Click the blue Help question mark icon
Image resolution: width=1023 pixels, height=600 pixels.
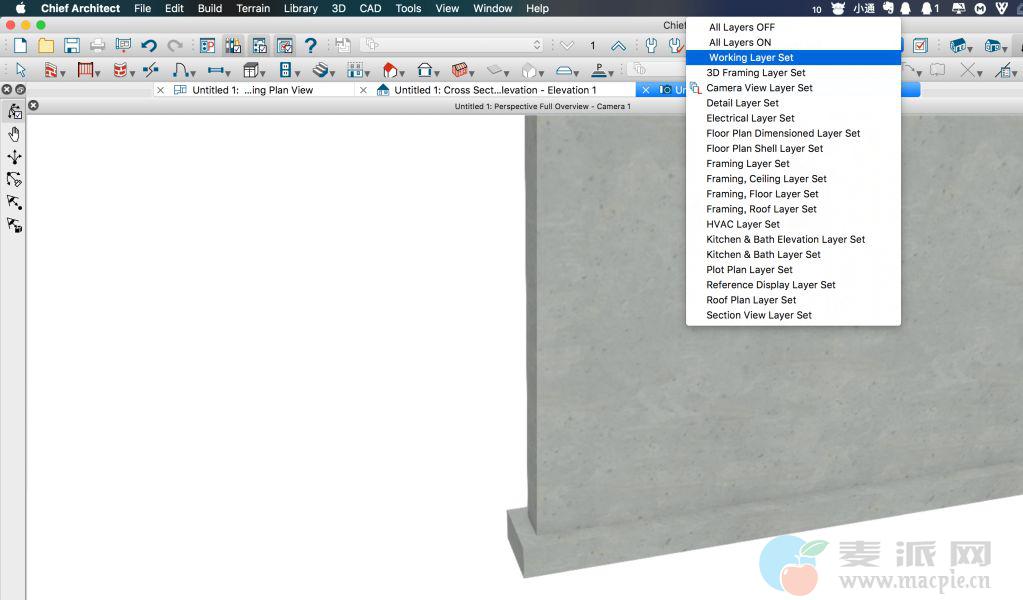pyautogui.click(x=310, y=46)
